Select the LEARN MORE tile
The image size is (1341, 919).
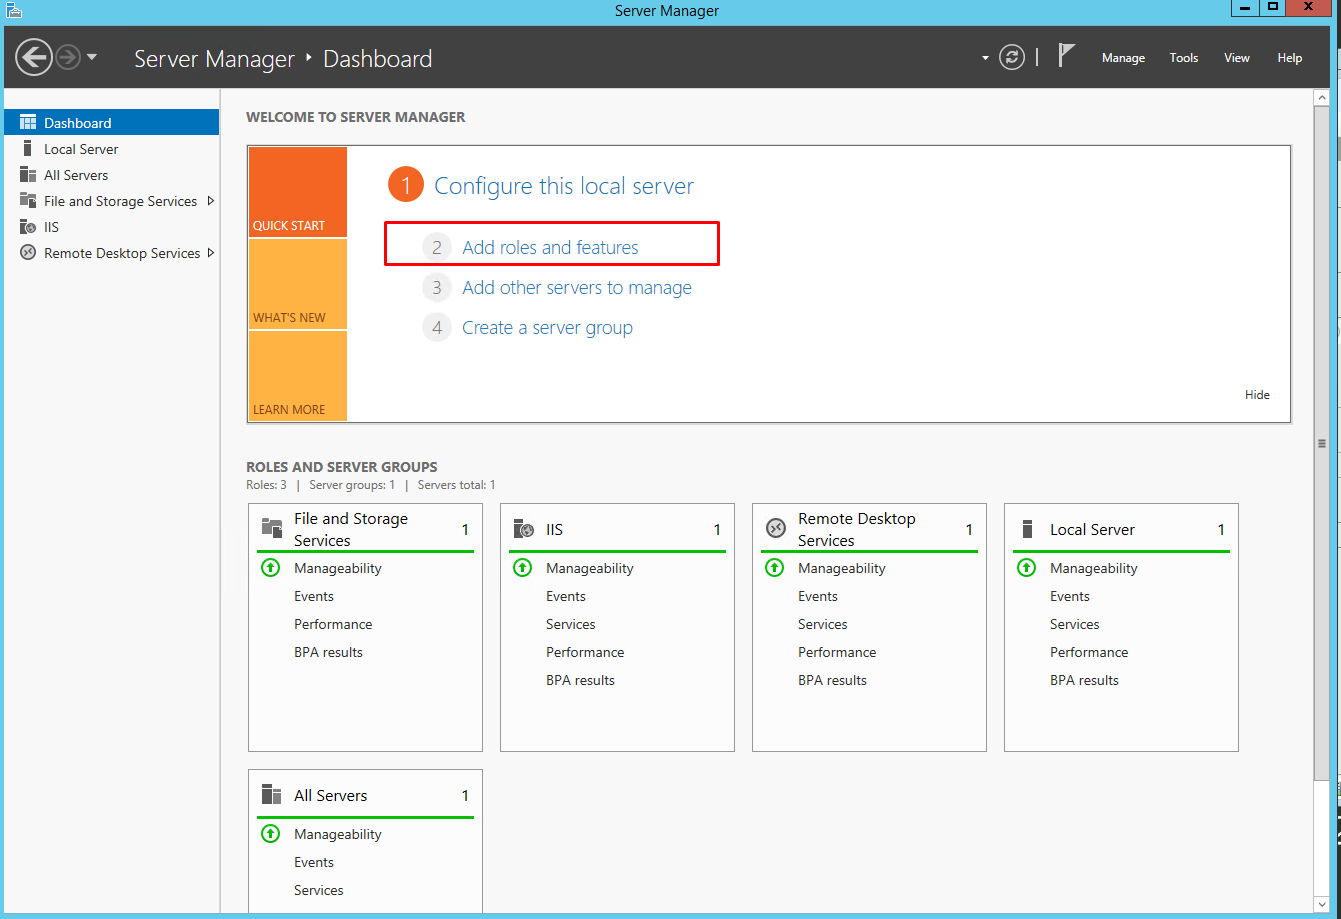point(297,376)
